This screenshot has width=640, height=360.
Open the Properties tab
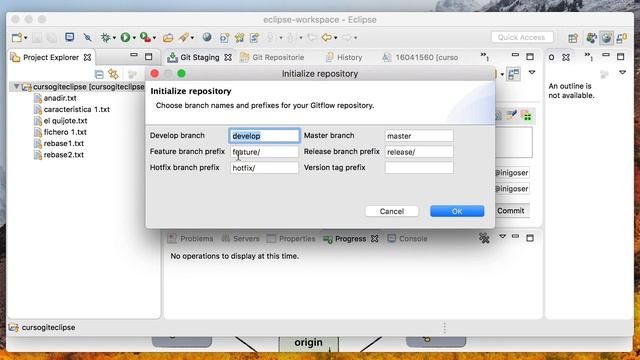pyautogui.click(x=291, y=238)
